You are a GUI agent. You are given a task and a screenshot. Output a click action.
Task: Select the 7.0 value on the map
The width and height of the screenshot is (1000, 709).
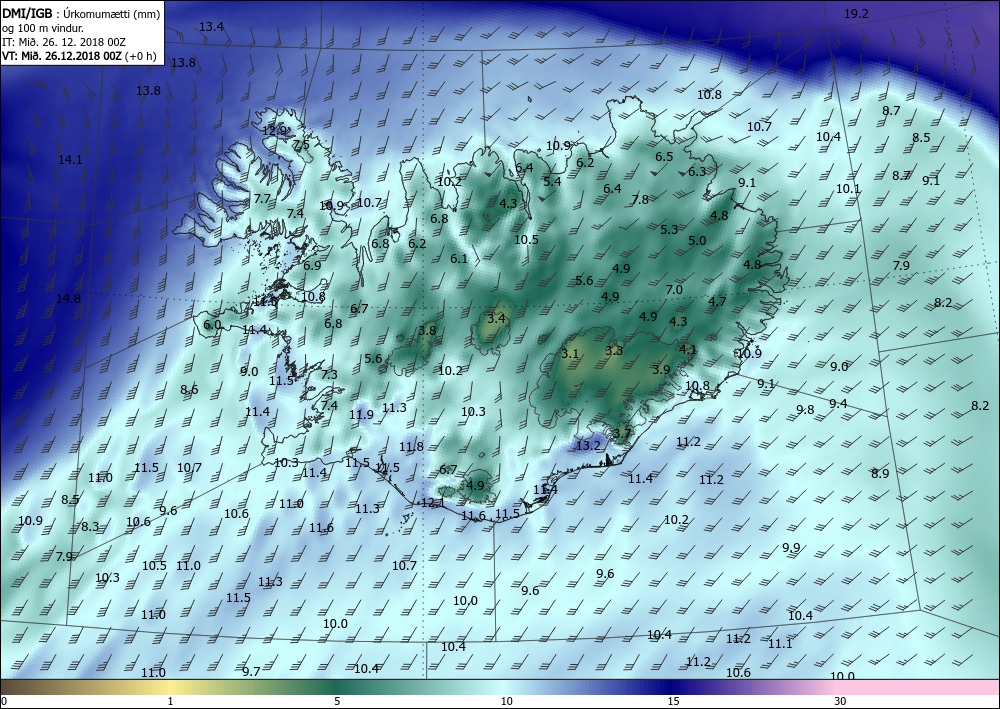tap(674, 289)
